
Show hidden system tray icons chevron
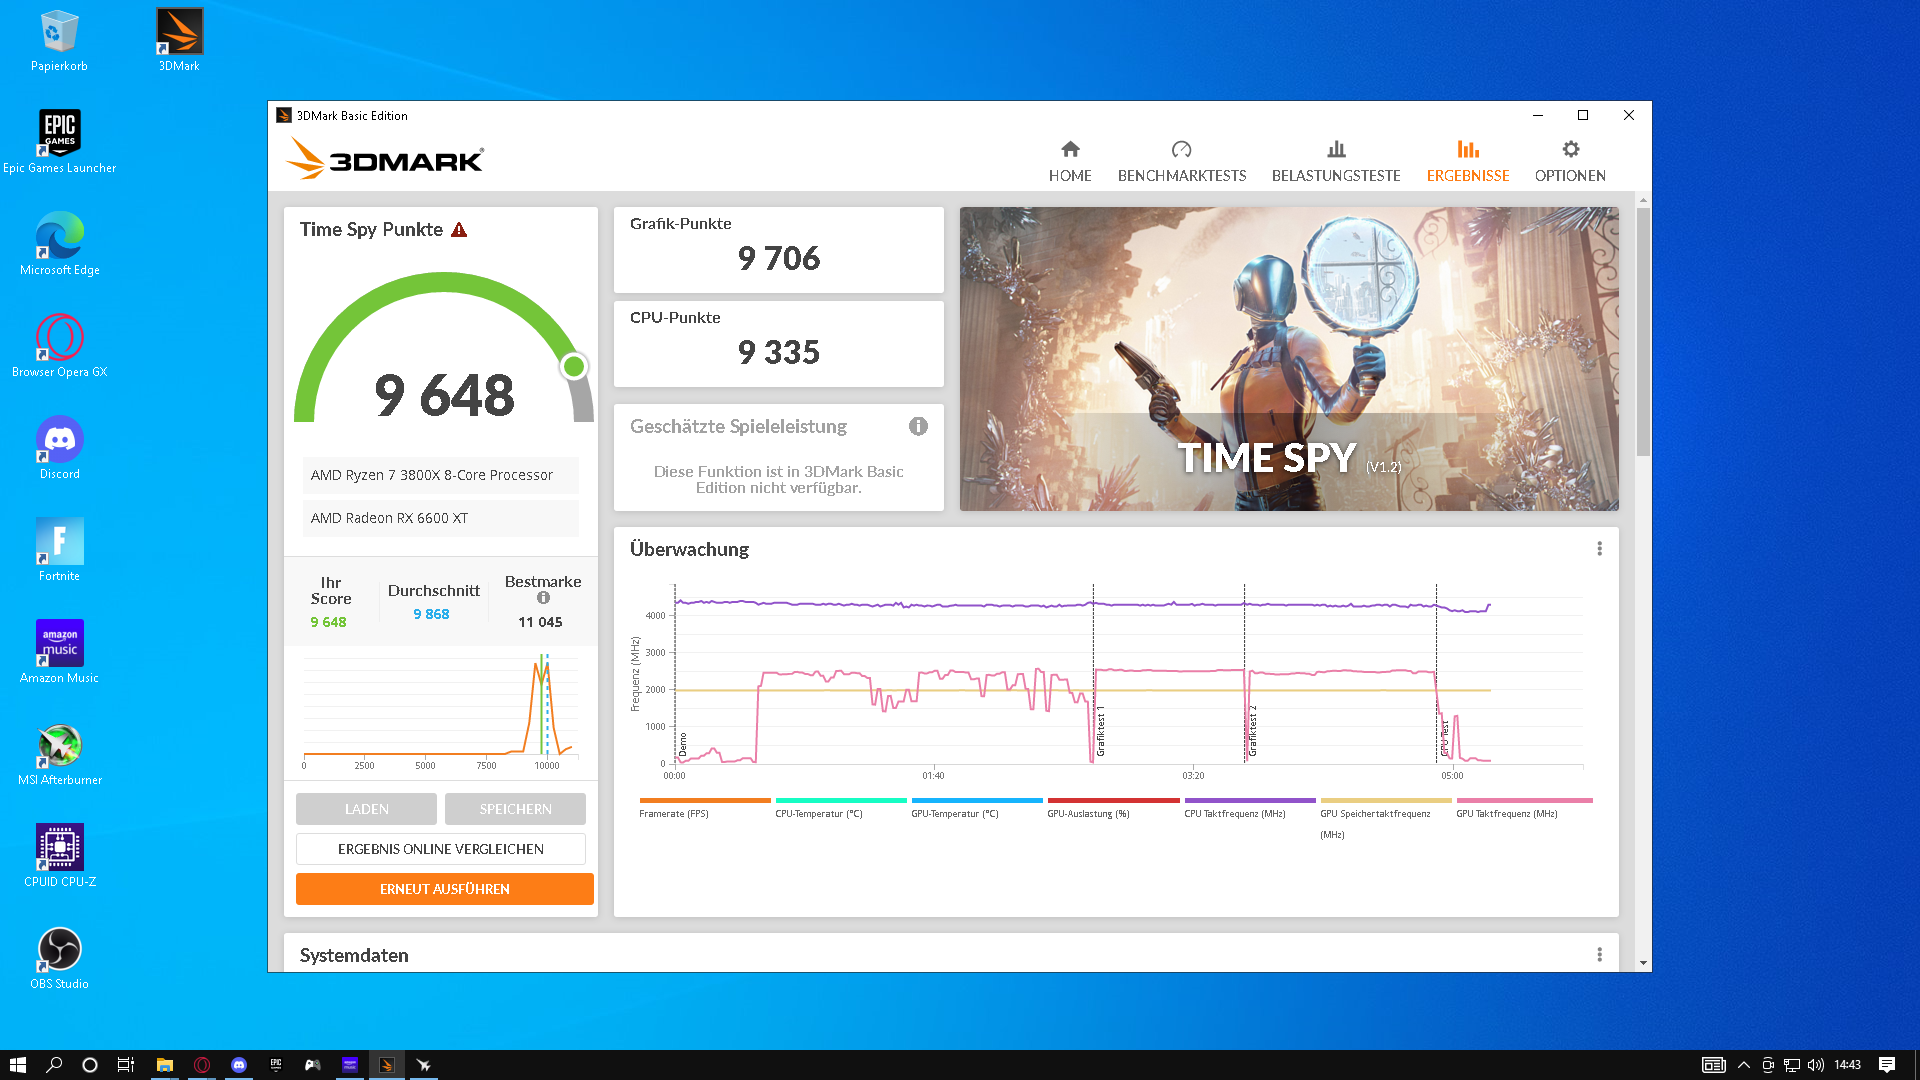[1744, 1065]
